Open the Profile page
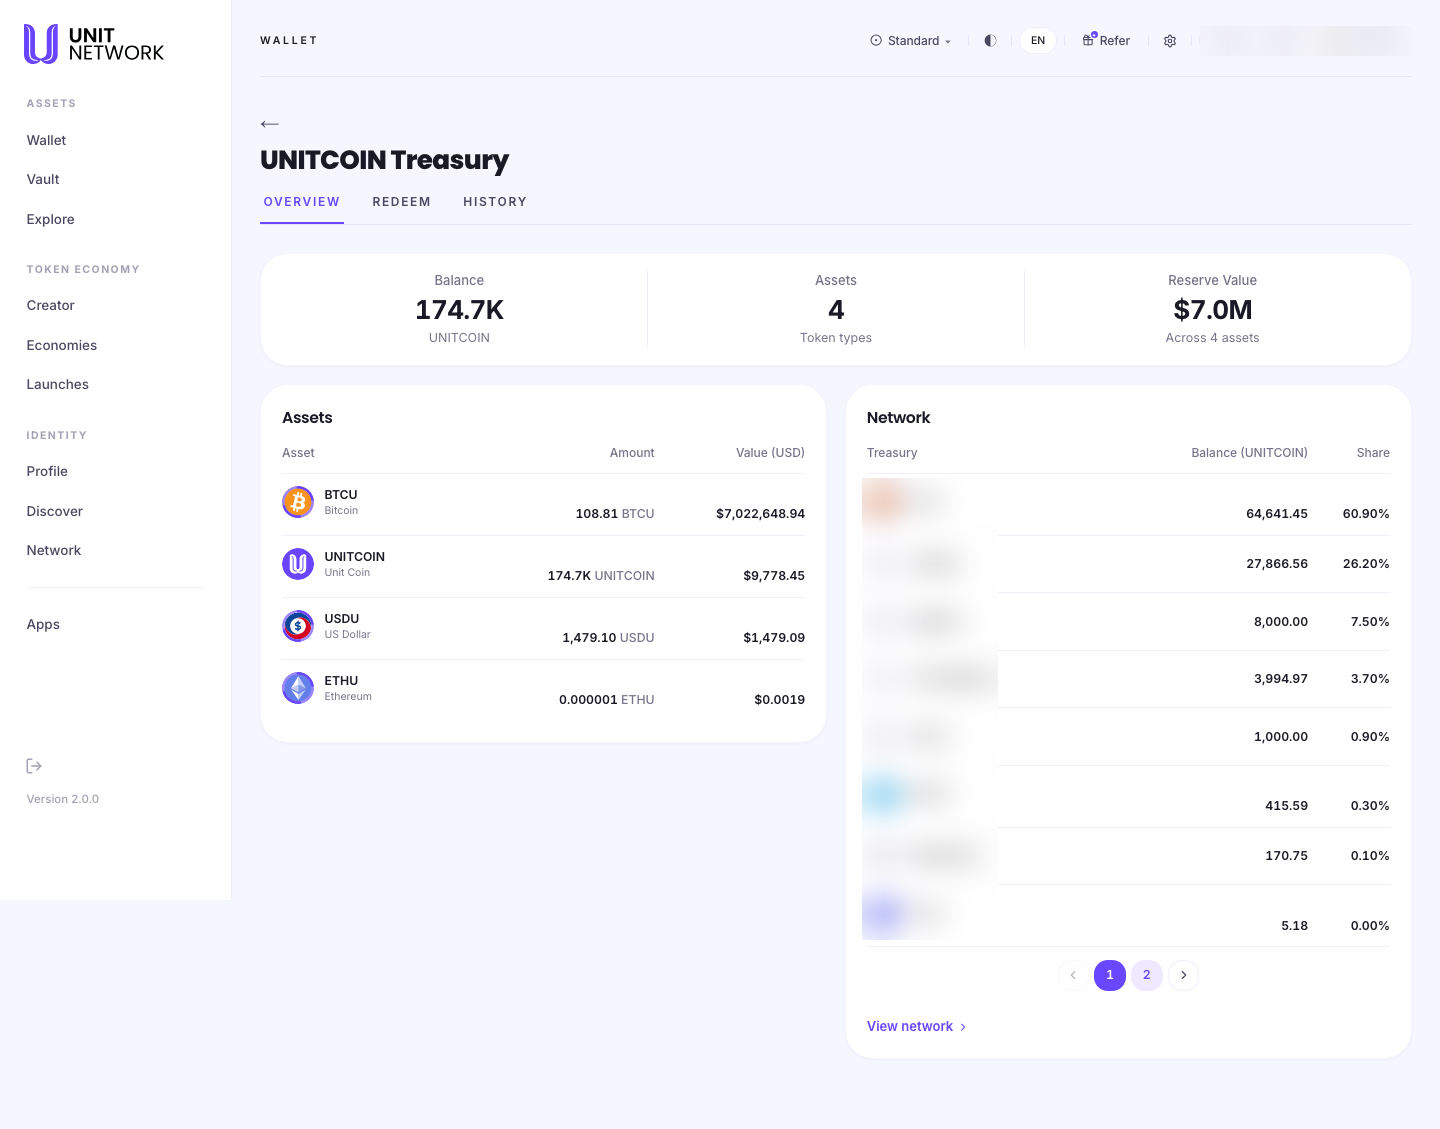 pos(47,472)
